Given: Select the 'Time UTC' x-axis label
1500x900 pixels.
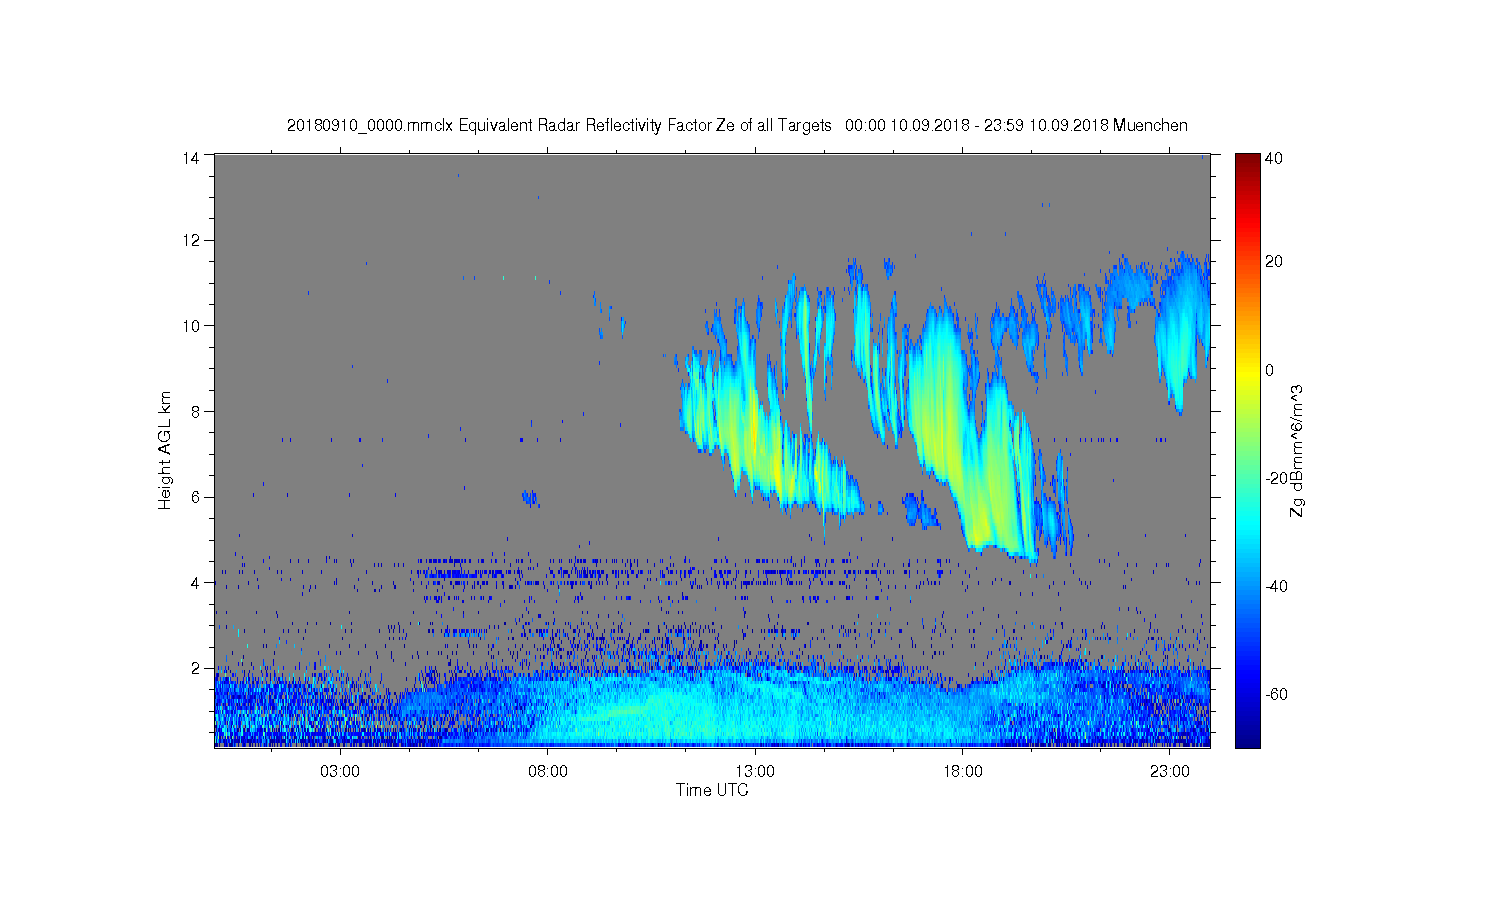Looking at the screenshot, I should click(712, 790).
